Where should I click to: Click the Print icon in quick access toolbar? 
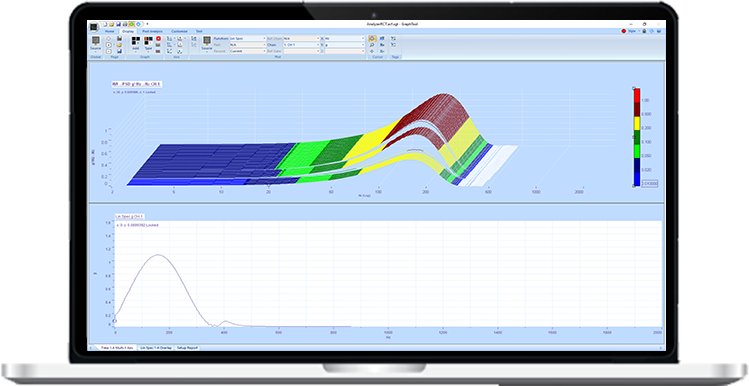click(x=125, y=24)
